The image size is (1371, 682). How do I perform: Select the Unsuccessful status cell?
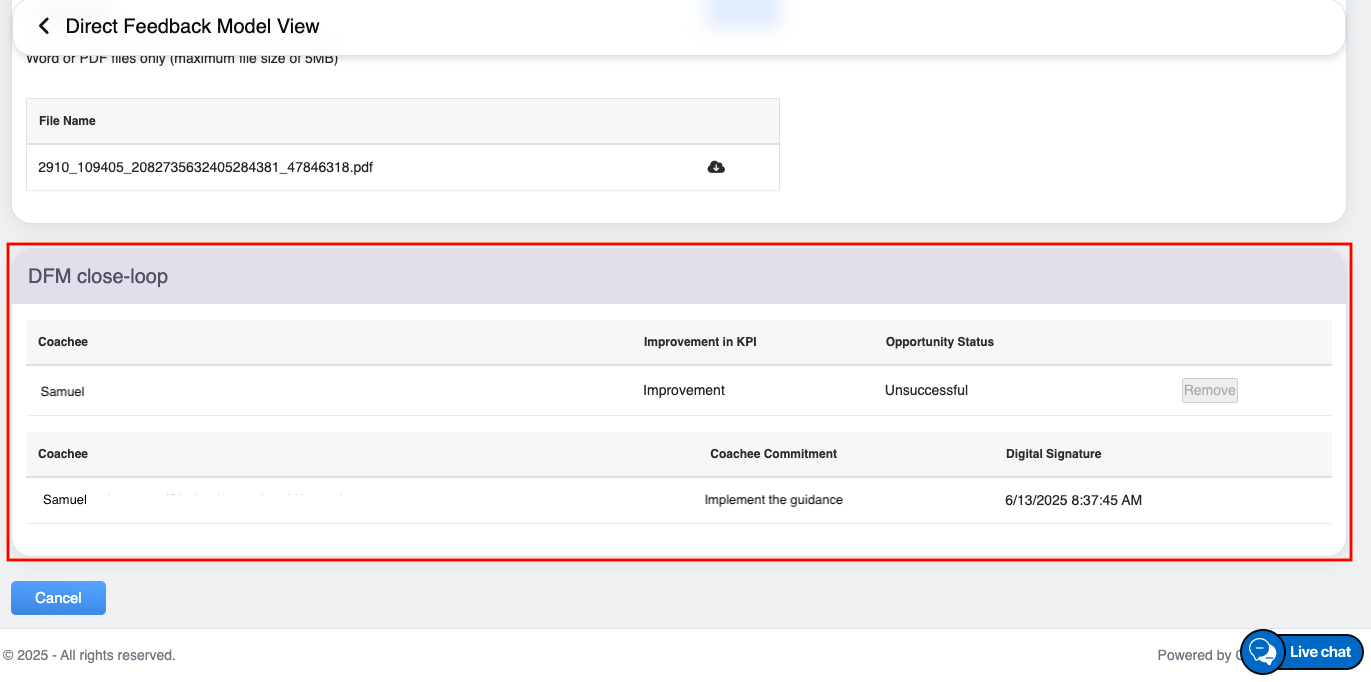[926, 390]
